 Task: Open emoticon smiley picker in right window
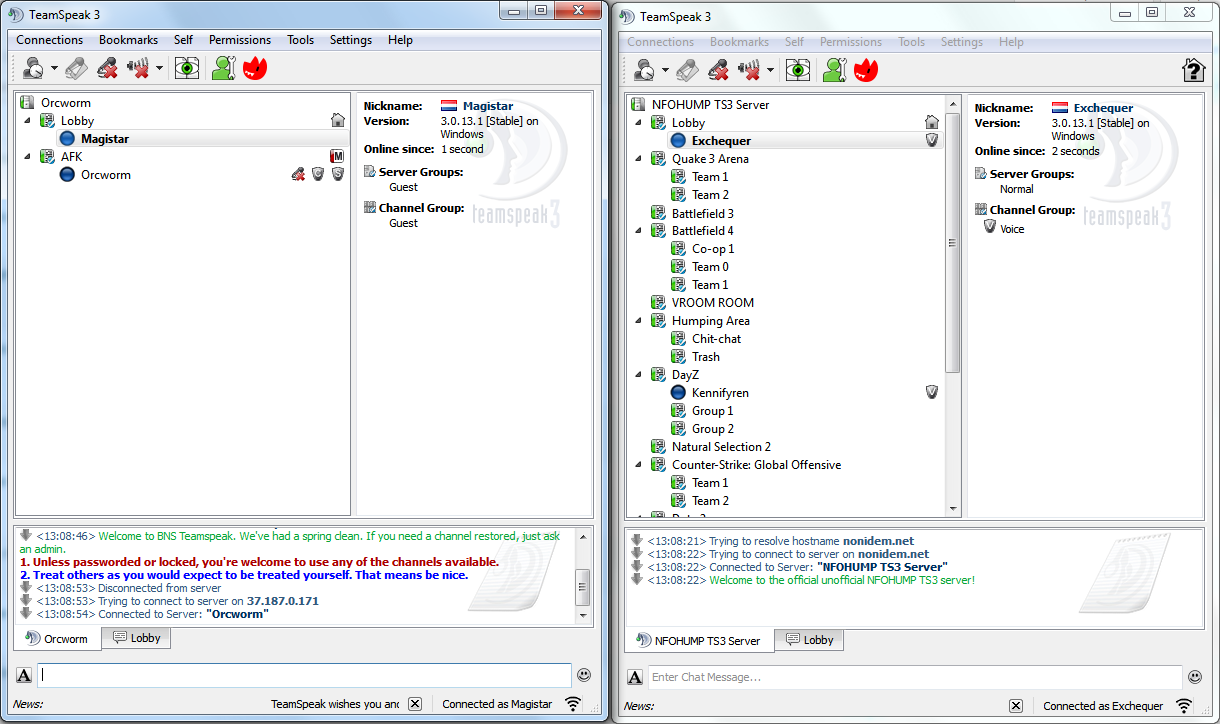pos(1195,677)
